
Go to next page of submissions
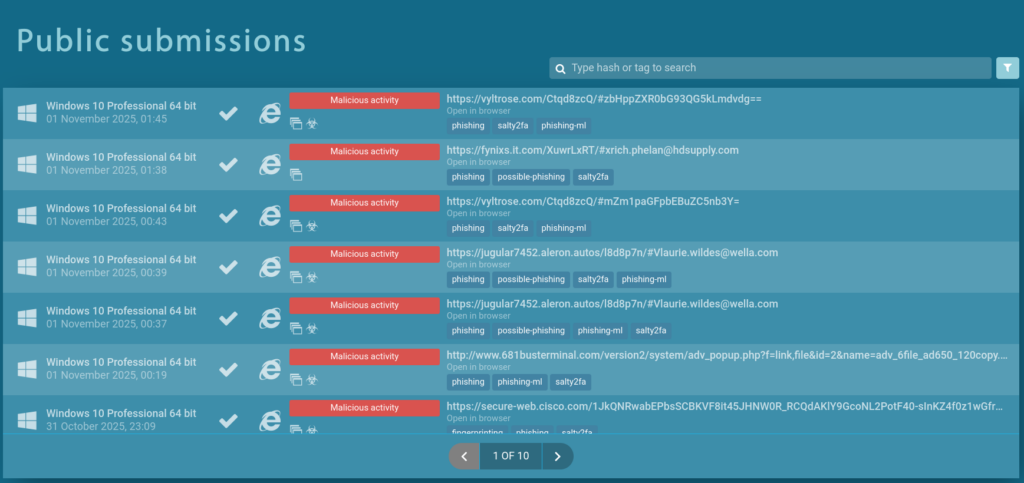[557, 456]
